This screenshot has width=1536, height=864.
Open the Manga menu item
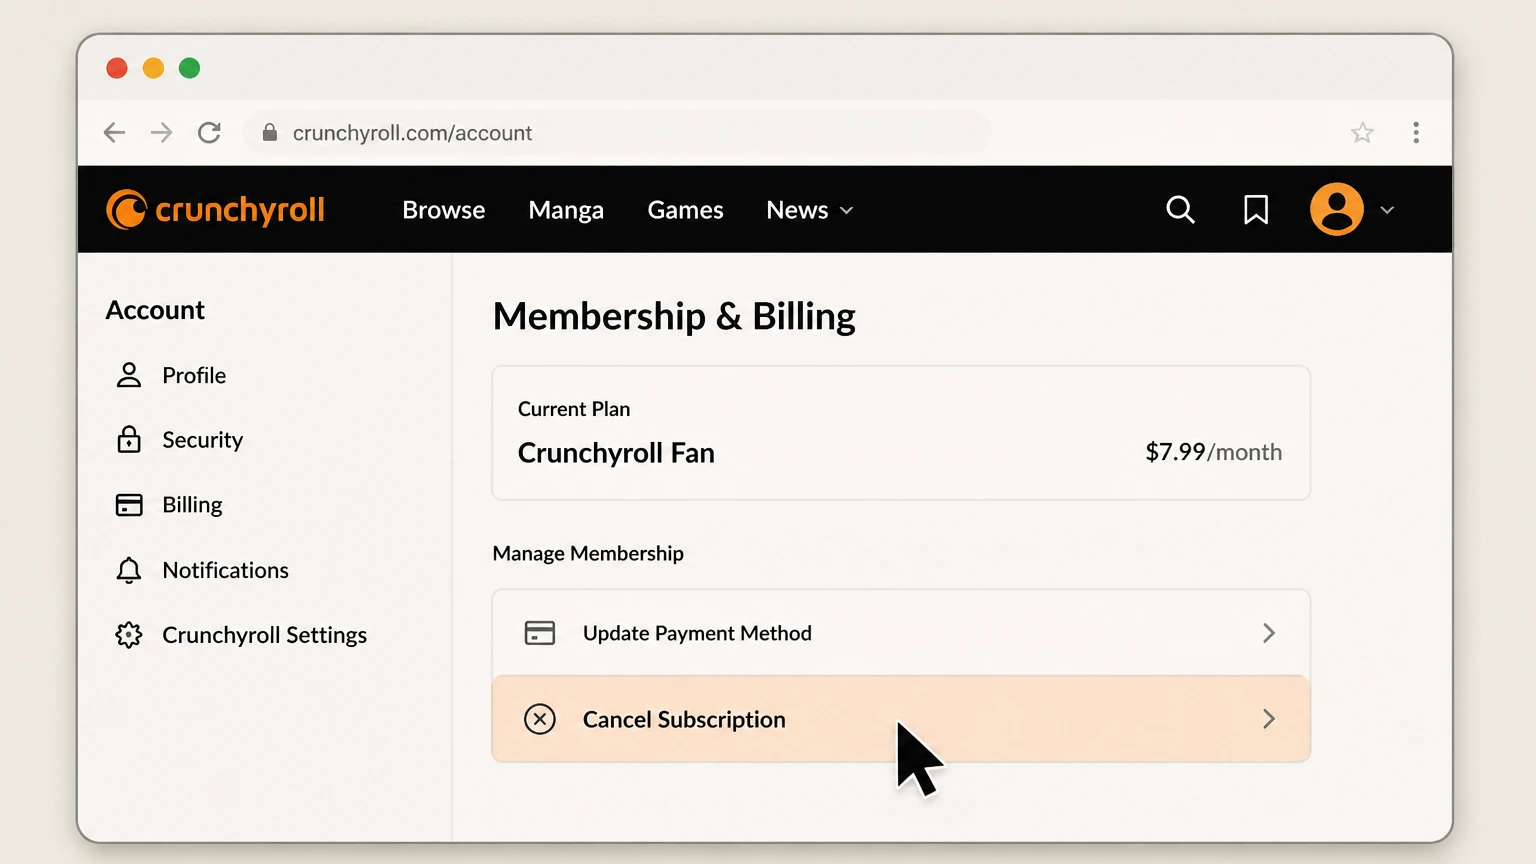click(x=566, y=210)
